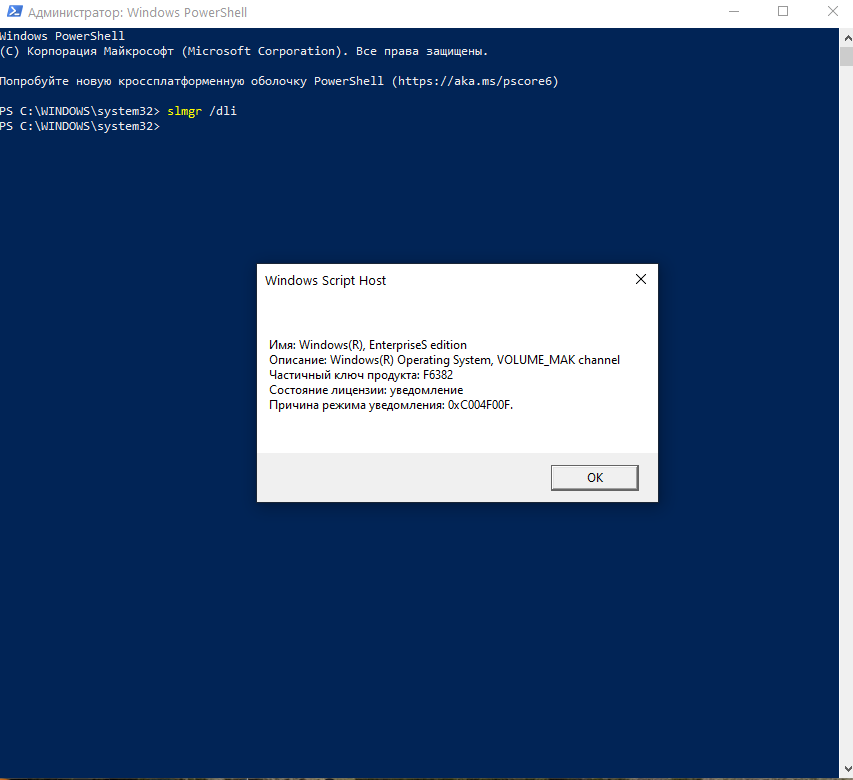Screen dimensions: 853x780
Task: Click the error code 0xC004F00F line
Action: 391,405
